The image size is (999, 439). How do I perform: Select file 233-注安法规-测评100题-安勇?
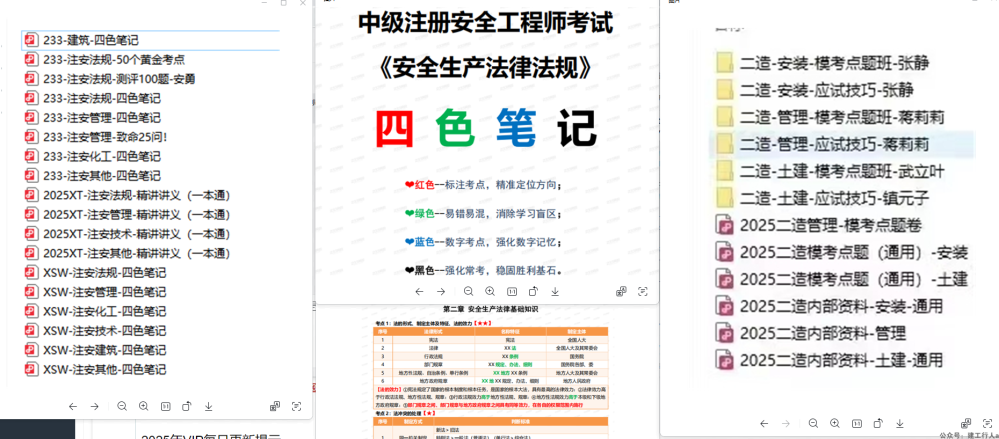click(x=109, y=79)
